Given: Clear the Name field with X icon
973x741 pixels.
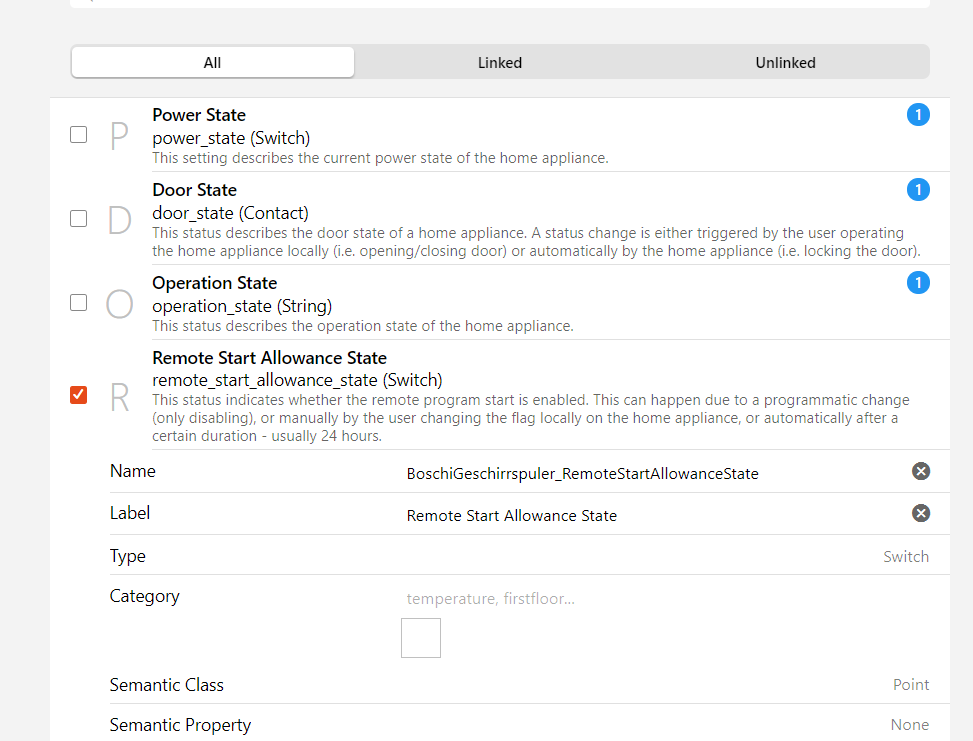Looking at the screenshot, I should (x=921, y=471).
